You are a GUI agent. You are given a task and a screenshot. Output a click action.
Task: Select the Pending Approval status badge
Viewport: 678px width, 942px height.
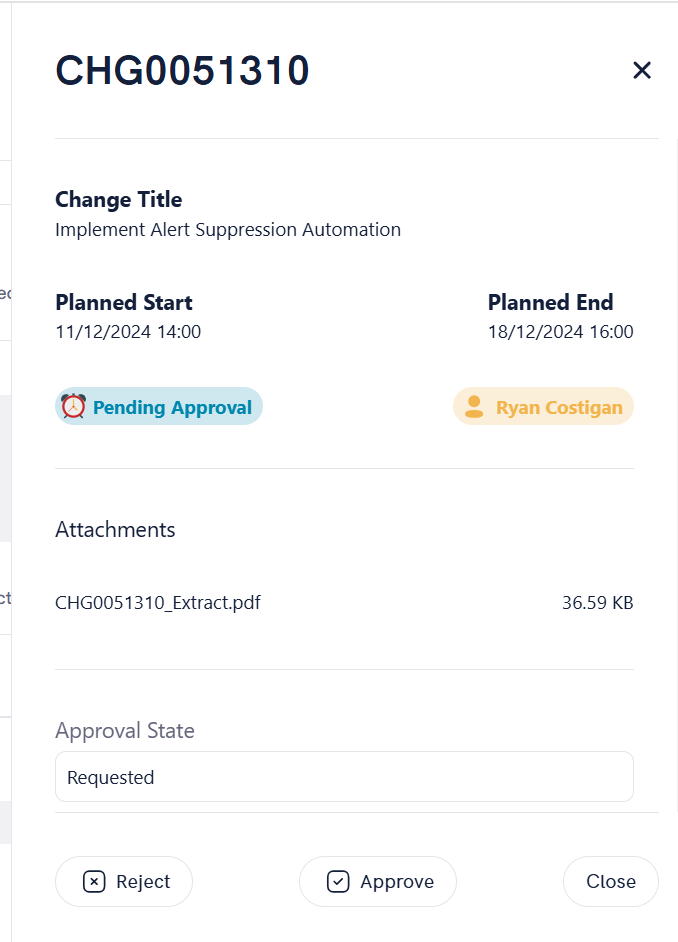coord(159,406)
